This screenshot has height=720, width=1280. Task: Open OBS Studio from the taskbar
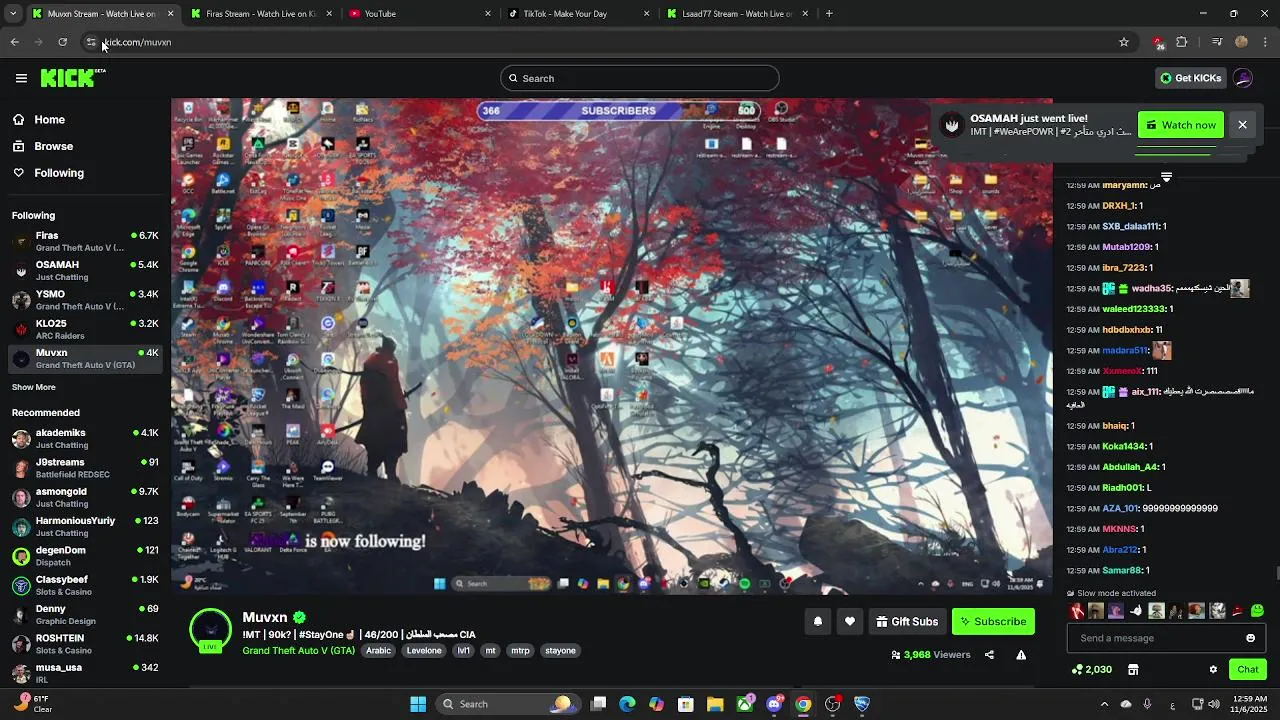(x=832, y=704)
